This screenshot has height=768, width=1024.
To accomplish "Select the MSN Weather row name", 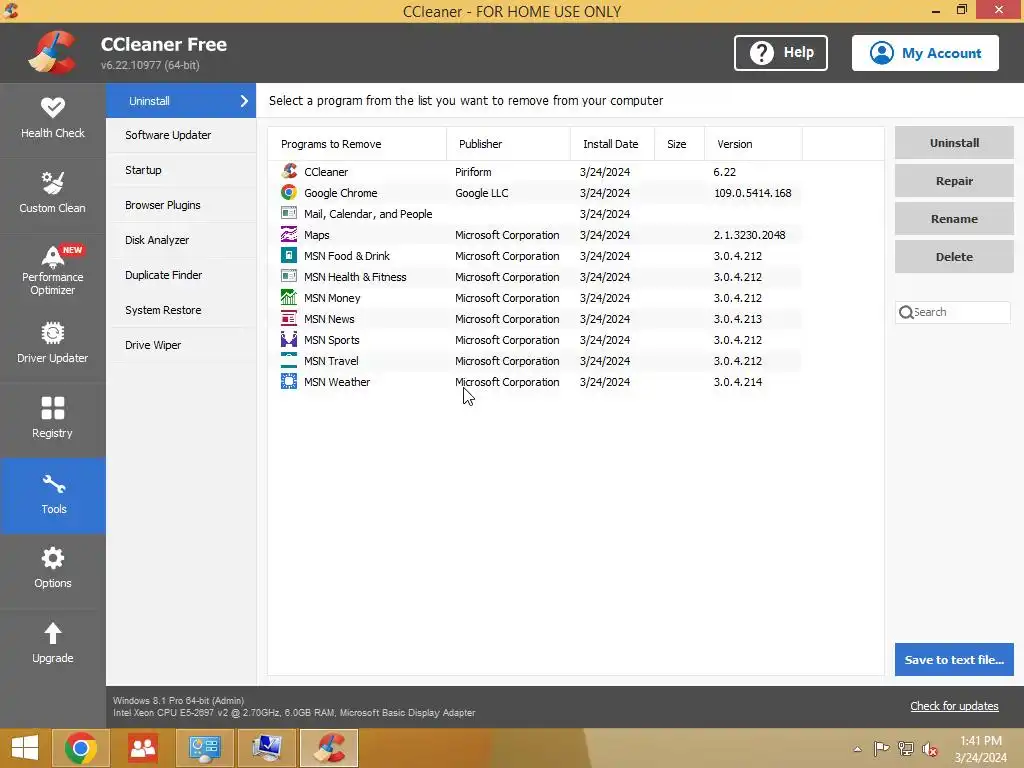I will 337,382.
